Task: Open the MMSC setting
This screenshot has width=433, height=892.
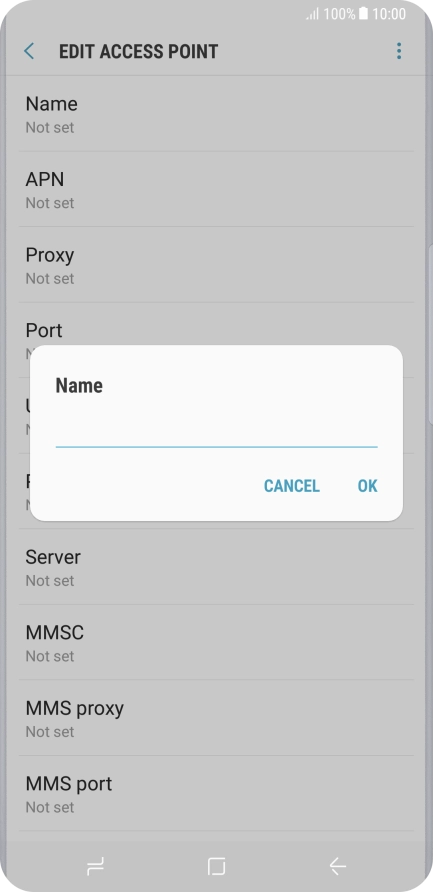Action: pos(216,643)
